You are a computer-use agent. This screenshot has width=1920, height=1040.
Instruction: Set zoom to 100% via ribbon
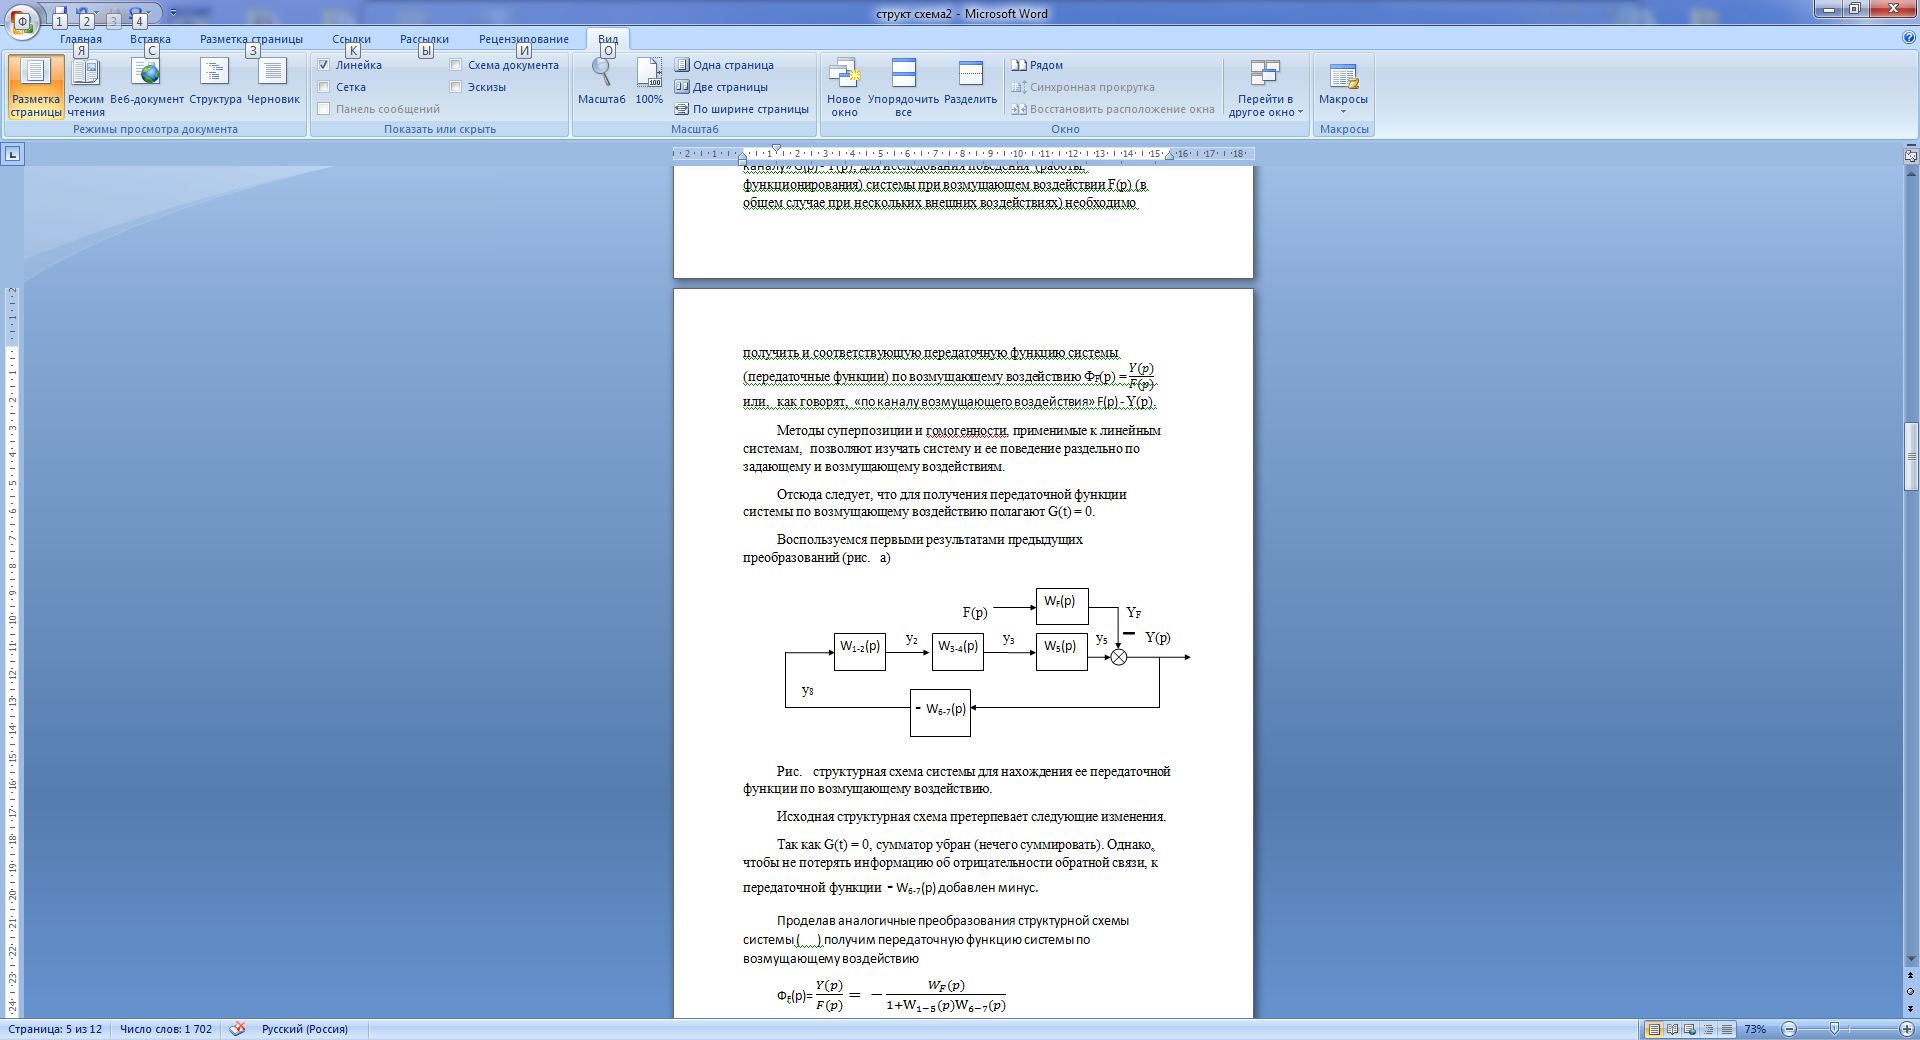click(649, 82)
